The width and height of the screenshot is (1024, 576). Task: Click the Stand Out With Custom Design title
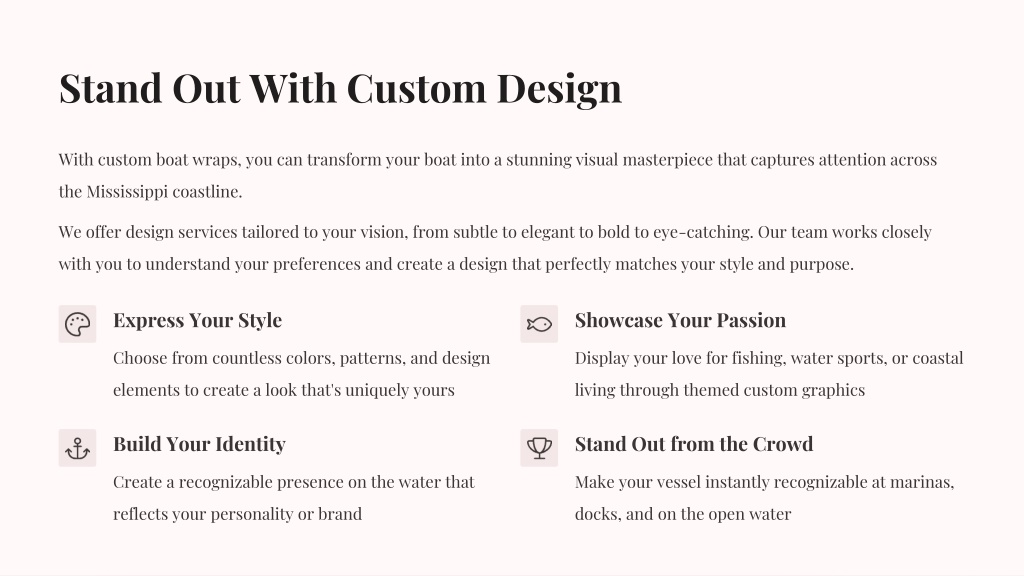pos(340,88)
